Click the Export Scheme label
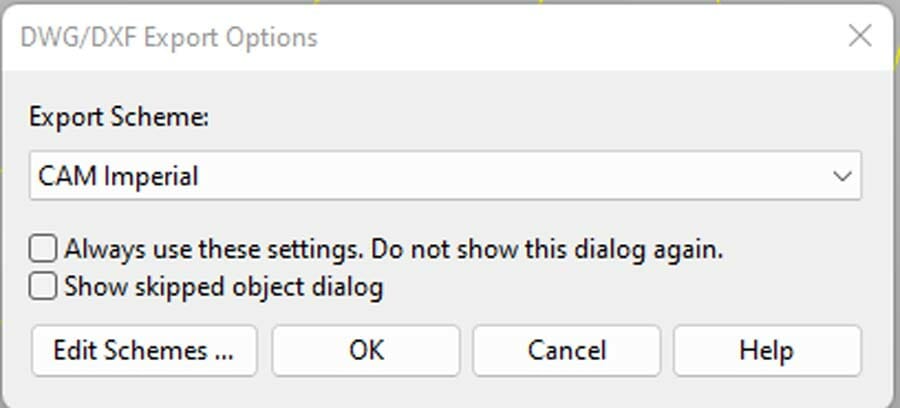900x408 pixels. tap(119, 117)
